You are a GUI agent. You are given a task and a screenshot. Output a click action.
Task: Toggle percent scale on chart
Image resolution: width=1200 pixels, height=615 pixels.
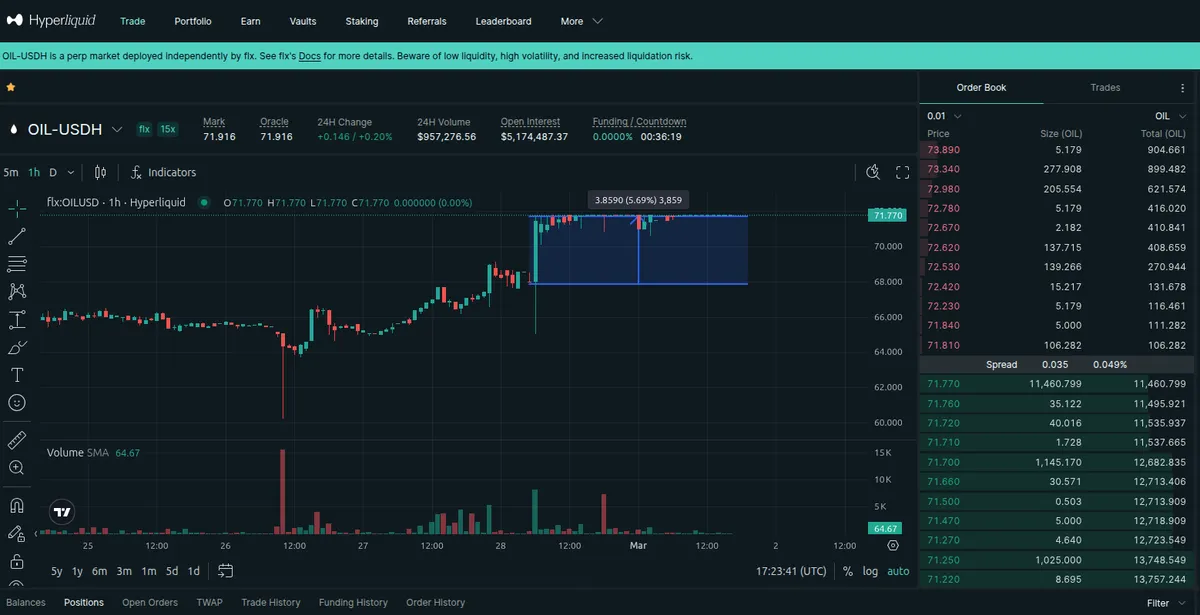coord(848,571)
